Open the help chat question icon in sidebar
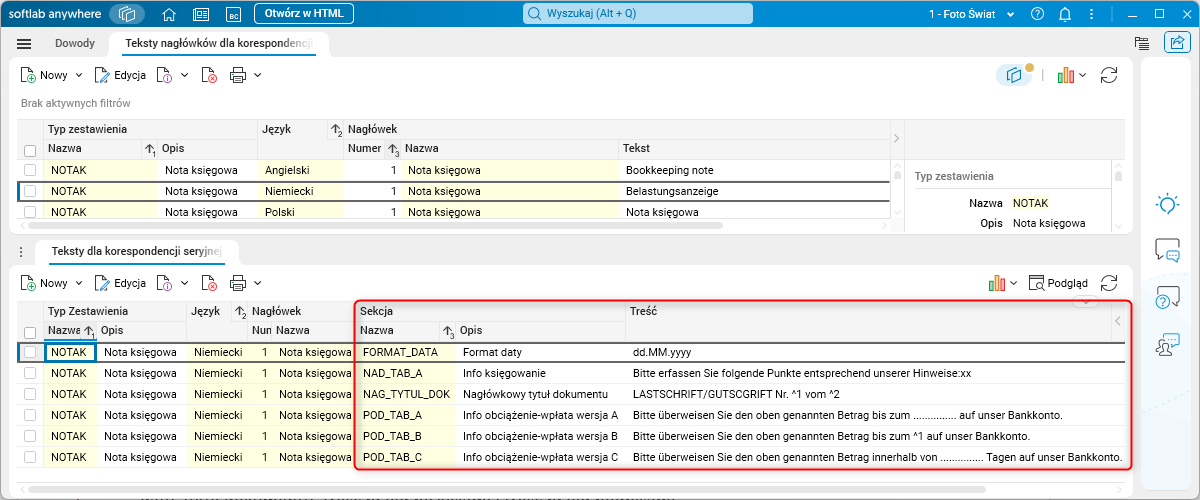Image resolution: width=1200 pixels, height=500 pixels. [1167, 298]
